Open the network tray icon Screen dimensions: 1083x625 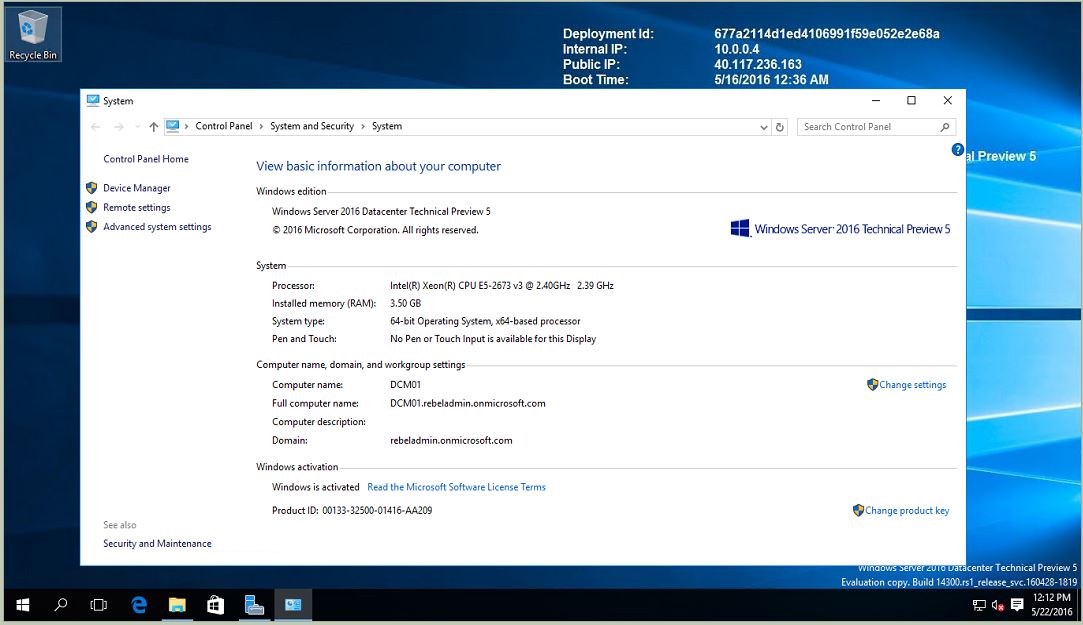[979, 606]
